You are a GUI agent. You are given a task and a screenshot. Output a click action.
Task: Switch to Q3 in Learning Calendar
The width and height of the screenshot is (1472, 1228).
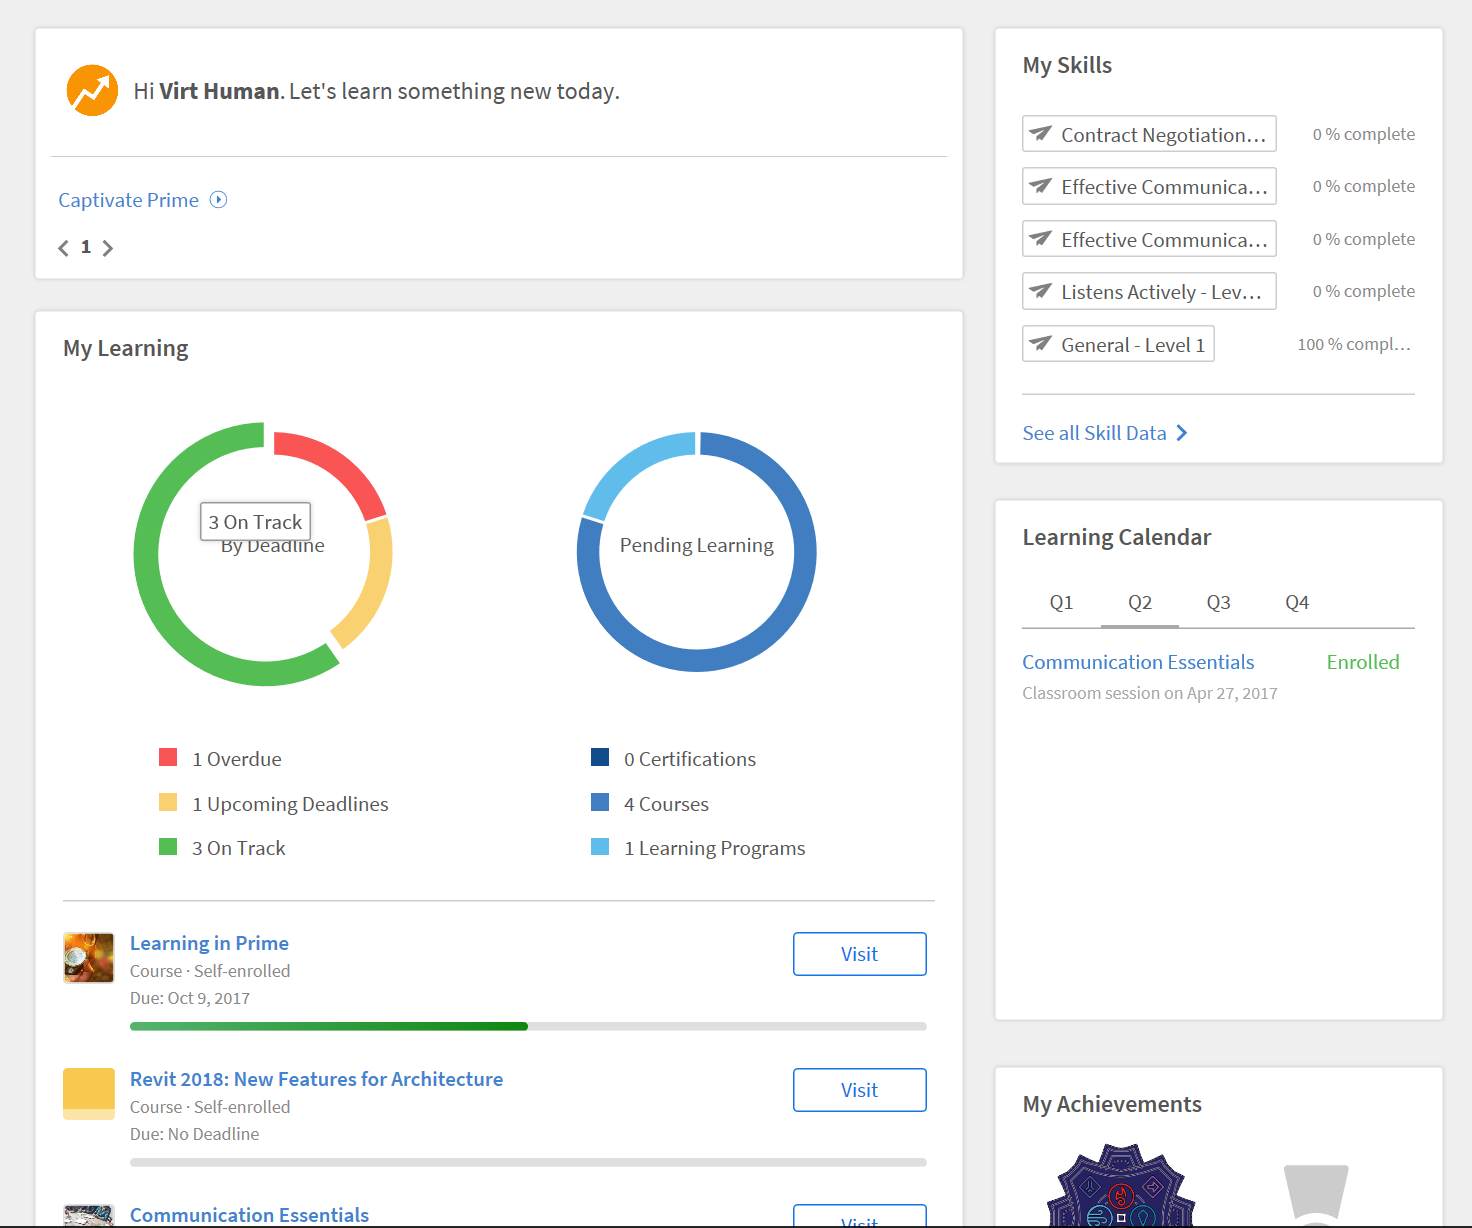pyautogui.click(x=1218, y=602)
